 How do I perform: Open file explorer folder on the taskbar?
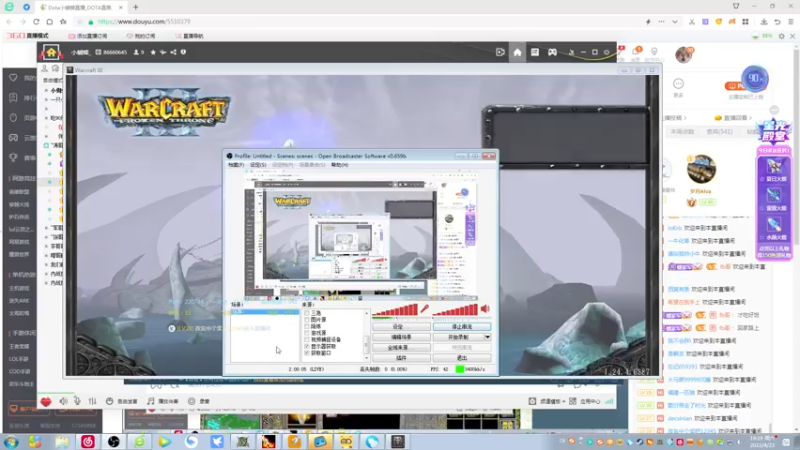[x=62, y=441]
